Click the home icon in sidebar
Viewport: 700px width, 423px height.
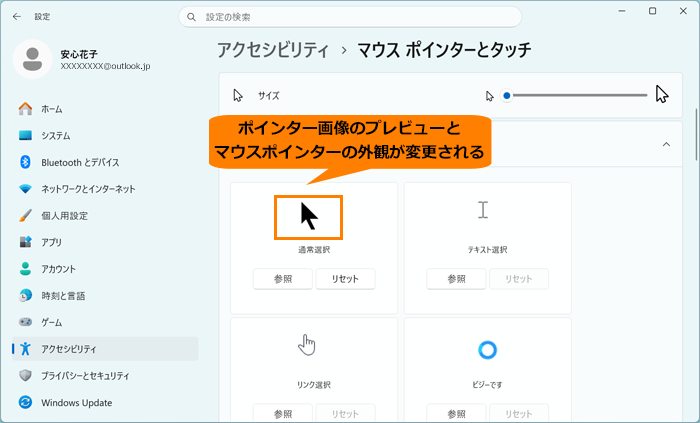(25, 109)
